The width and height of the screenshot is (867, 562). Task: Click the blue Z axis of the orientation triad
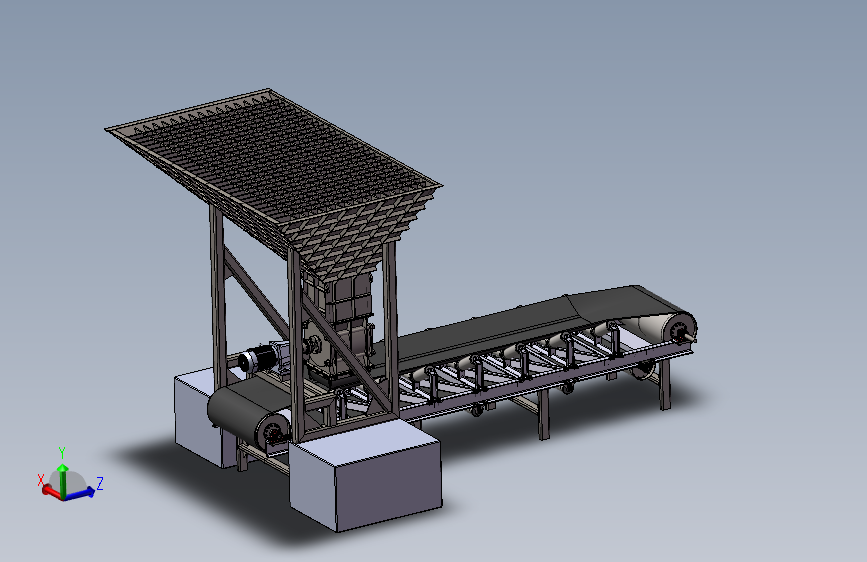80,492
